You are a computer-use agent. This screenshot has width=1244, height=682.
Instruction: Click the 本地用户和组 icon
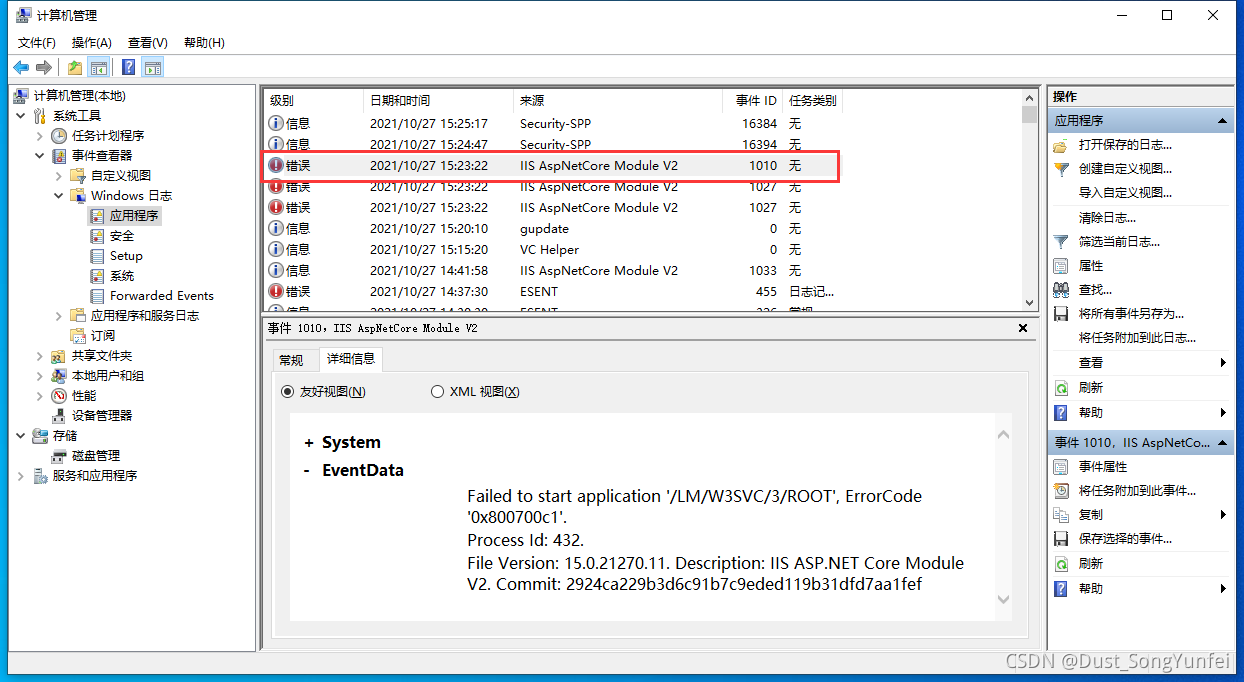point(59,376)
